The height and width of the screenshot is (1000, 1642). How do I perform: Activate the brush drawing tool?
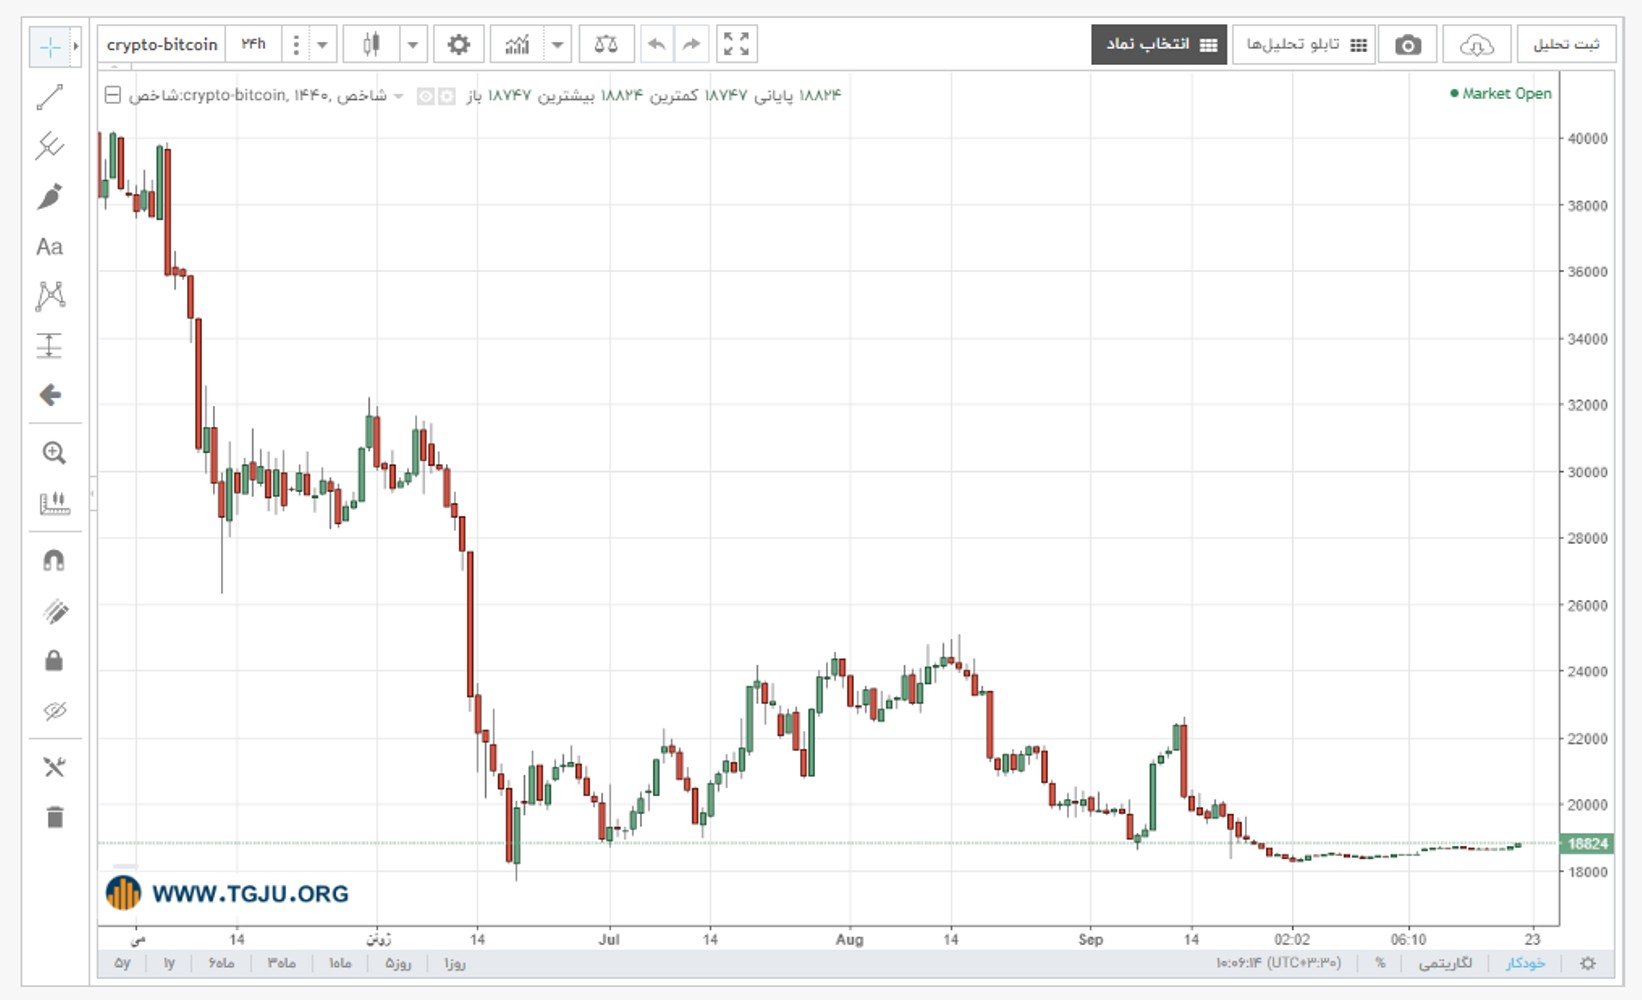49,197
